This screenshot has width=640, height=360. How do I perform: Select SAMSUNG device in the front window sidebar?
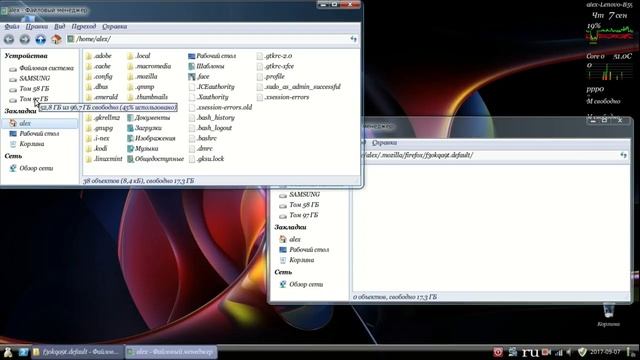tap(29, 78)
